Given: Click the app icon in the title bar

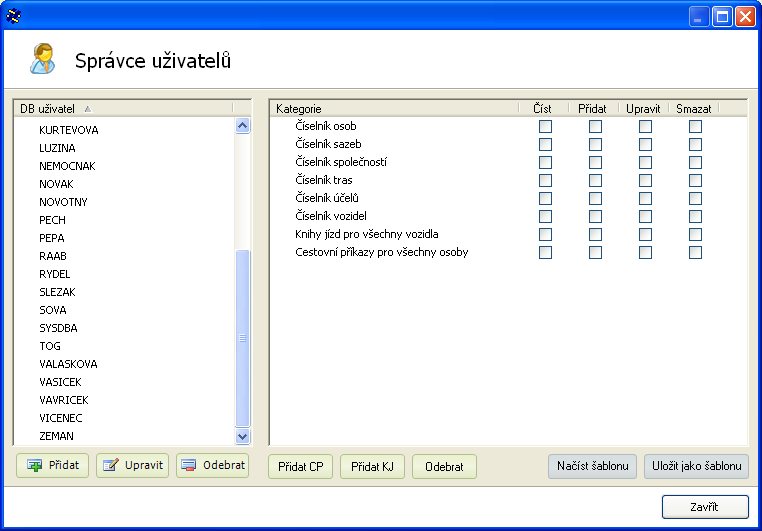Looking at the screenshot, I should pos(14,16).
